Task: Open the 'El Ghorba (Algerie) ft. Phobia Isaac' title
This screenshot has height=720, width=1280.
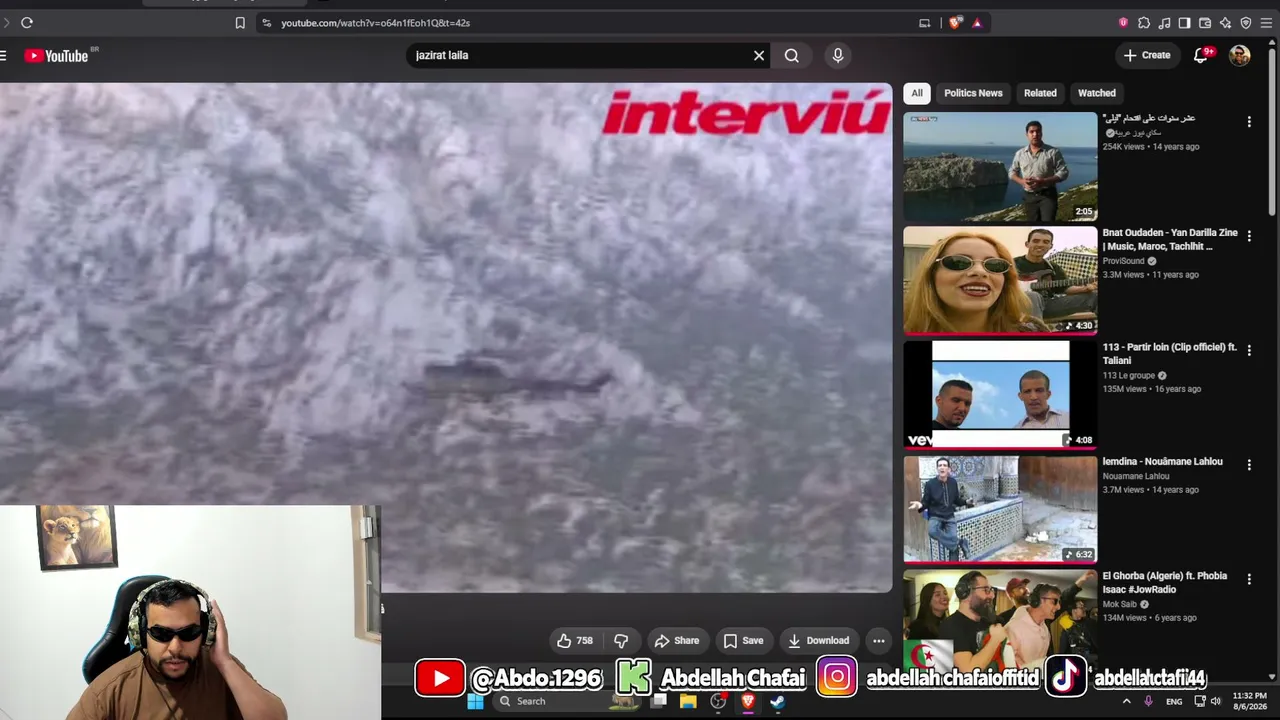Action: click(1165, 583)
